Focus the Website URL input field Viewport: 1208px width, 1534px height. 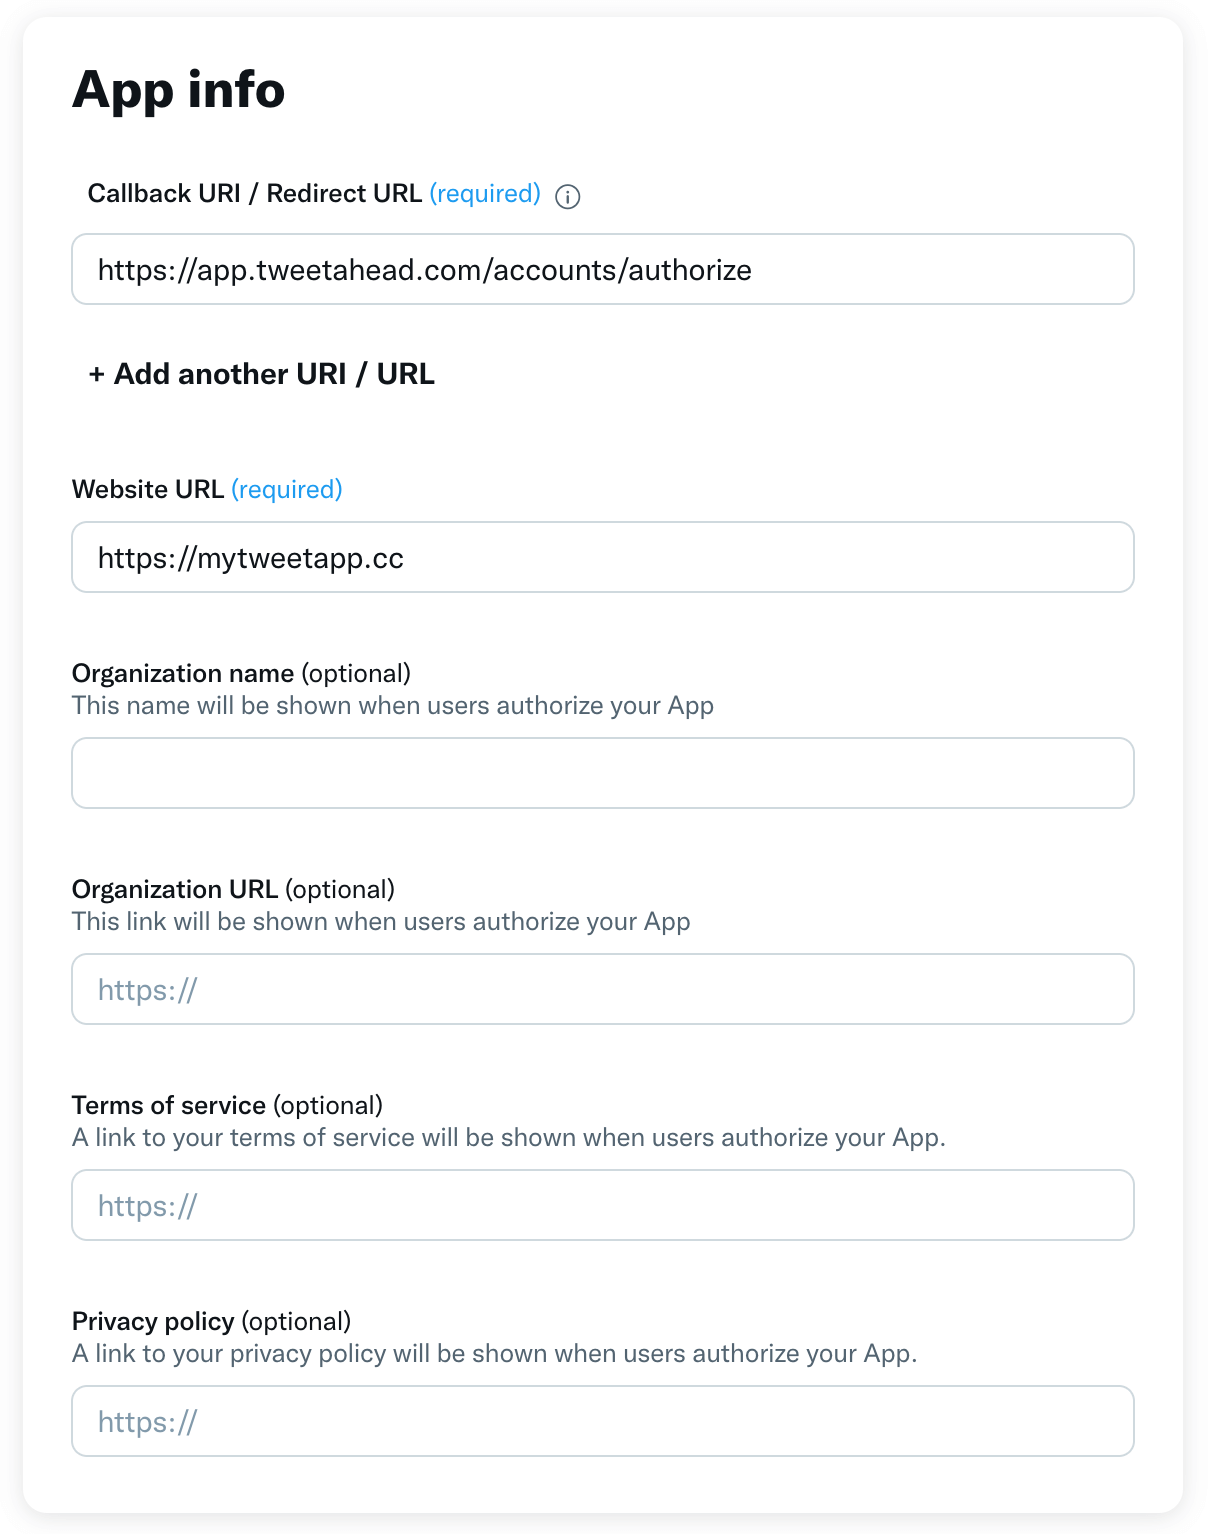pos(602,558)
